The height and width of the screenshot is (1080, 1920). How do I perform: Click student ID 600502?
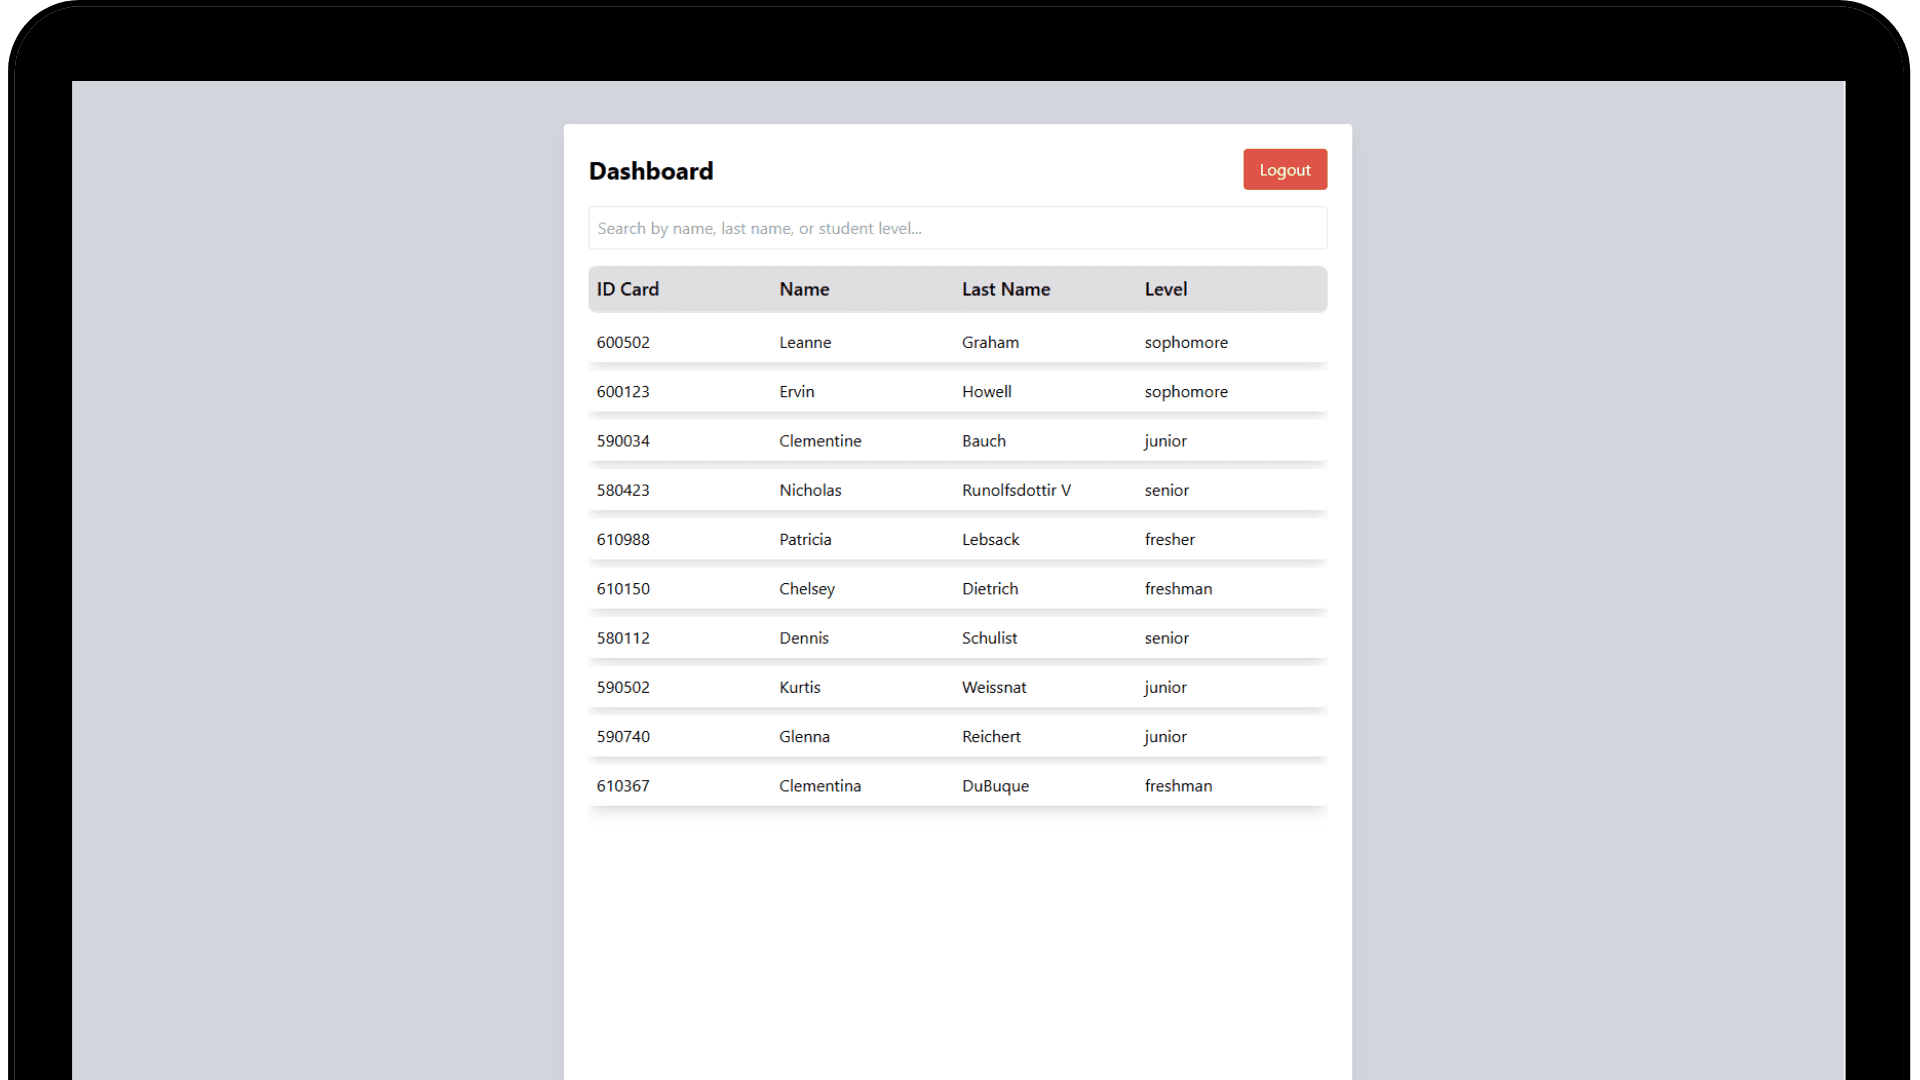point(623,341)
